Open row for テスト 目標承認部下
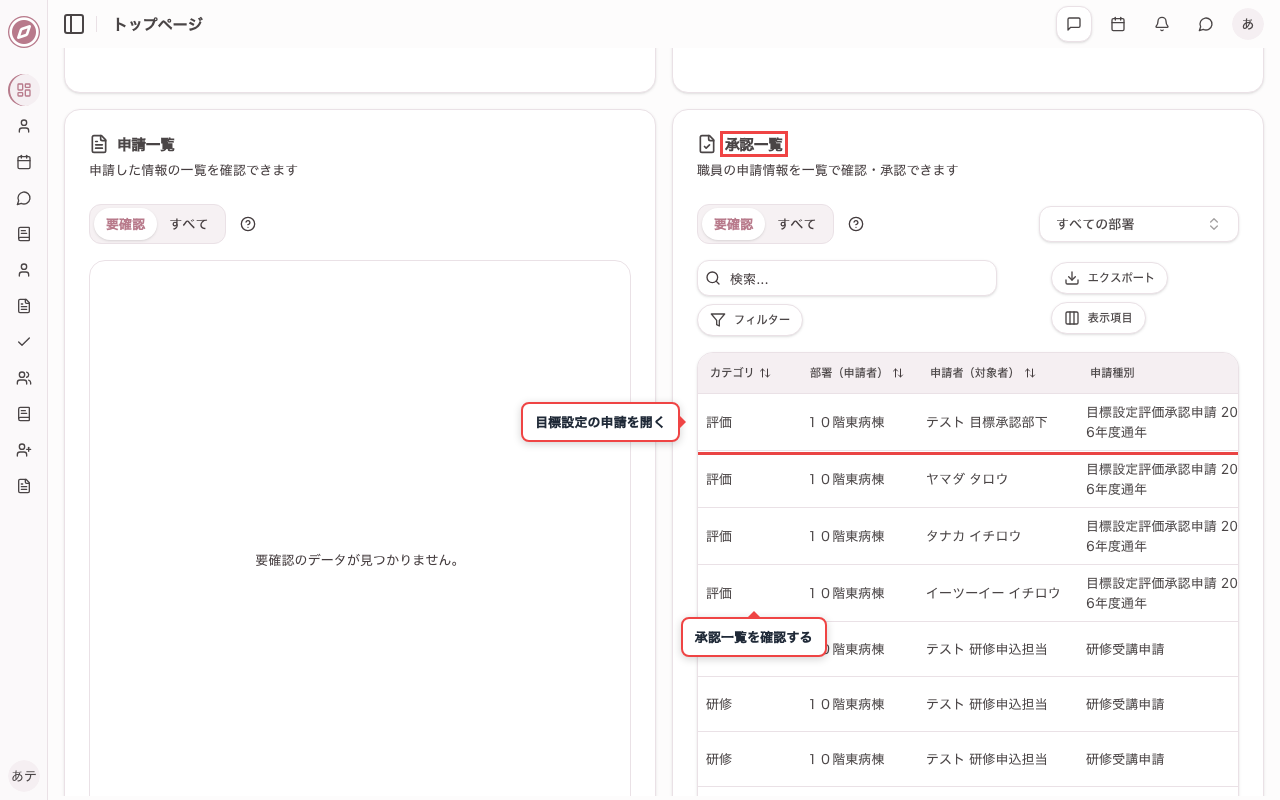 coord(968,423)
